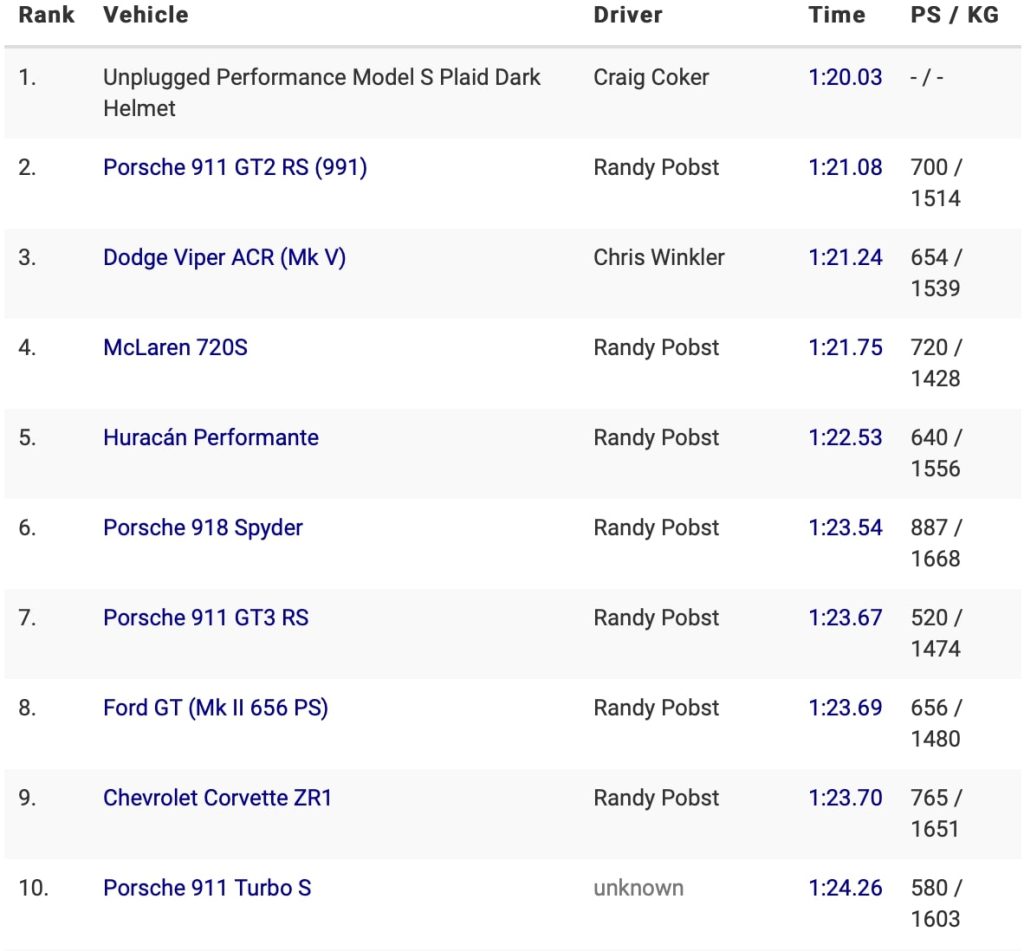Click the 887 / 1668 power-weight value
The image size is (1024, 951).
(x=936, y=543)
